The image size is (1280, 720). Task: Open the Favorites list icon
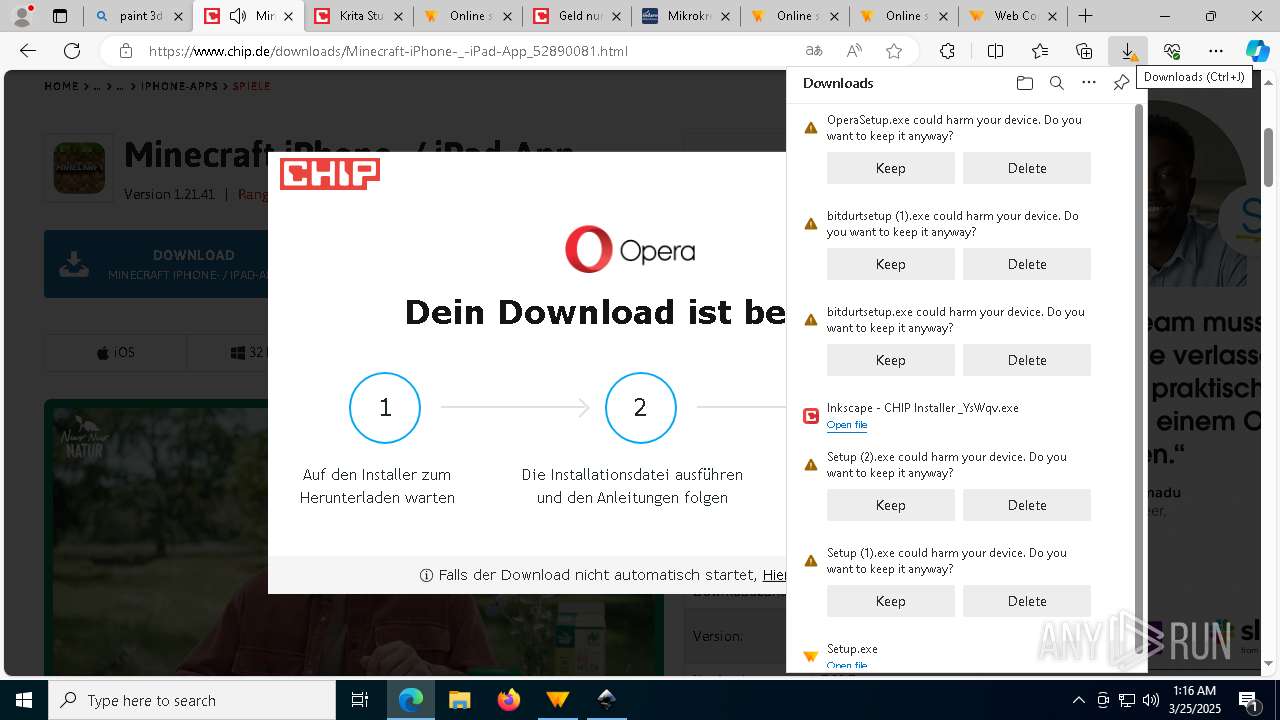[x=1040, y=51]
